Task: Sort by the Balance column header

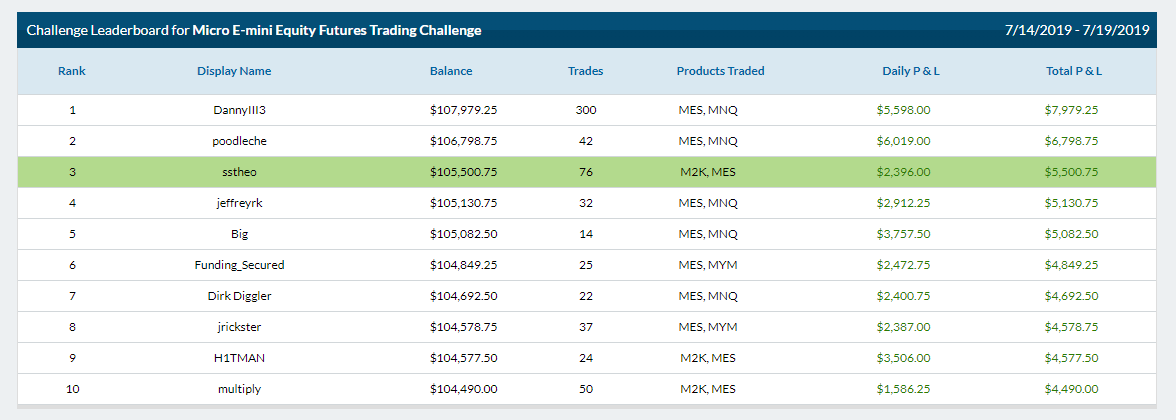Action: point(451,71)
